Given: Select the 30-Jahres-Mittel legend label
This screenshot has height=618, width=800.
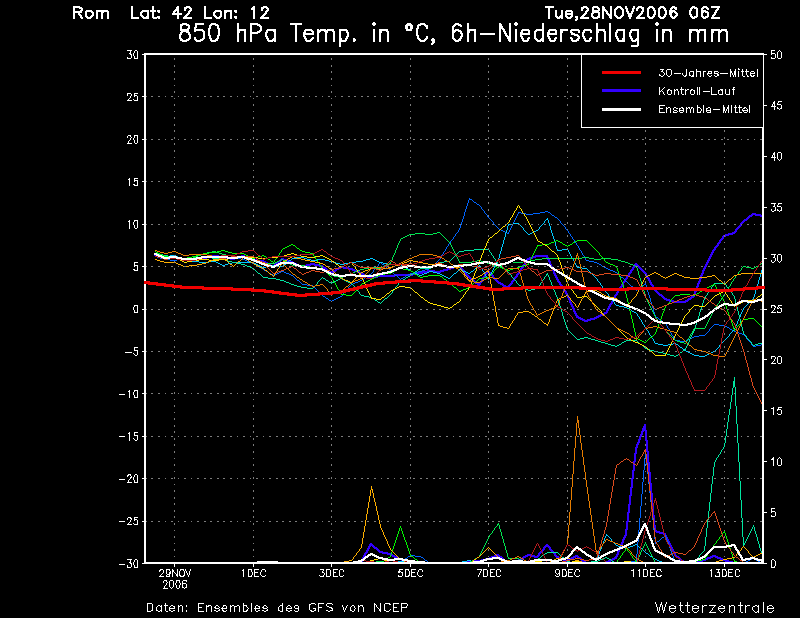Looking at the screenshot, I should coord(708,73).
